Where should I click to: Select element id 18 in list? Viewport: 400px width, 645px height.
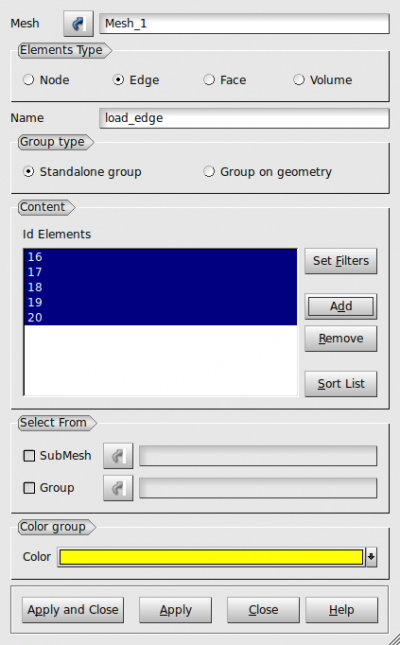pyautogui.click(x=160, y=287)
